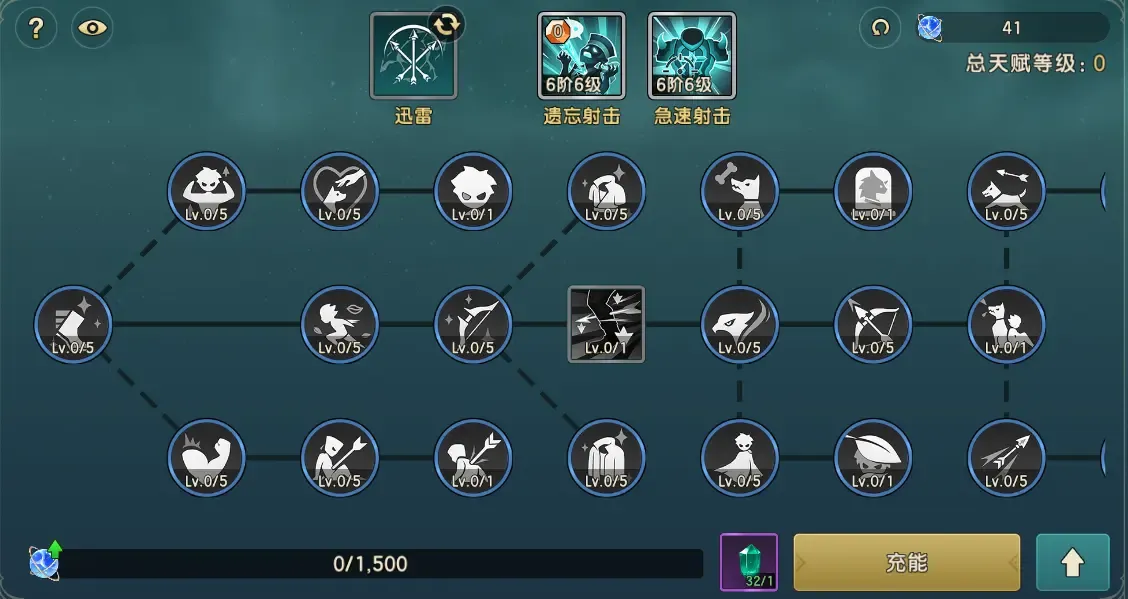Select the square lightning-shot talent node
Image resolution: width=1128 pixels, height=599 pixels.
pos(606,324)
